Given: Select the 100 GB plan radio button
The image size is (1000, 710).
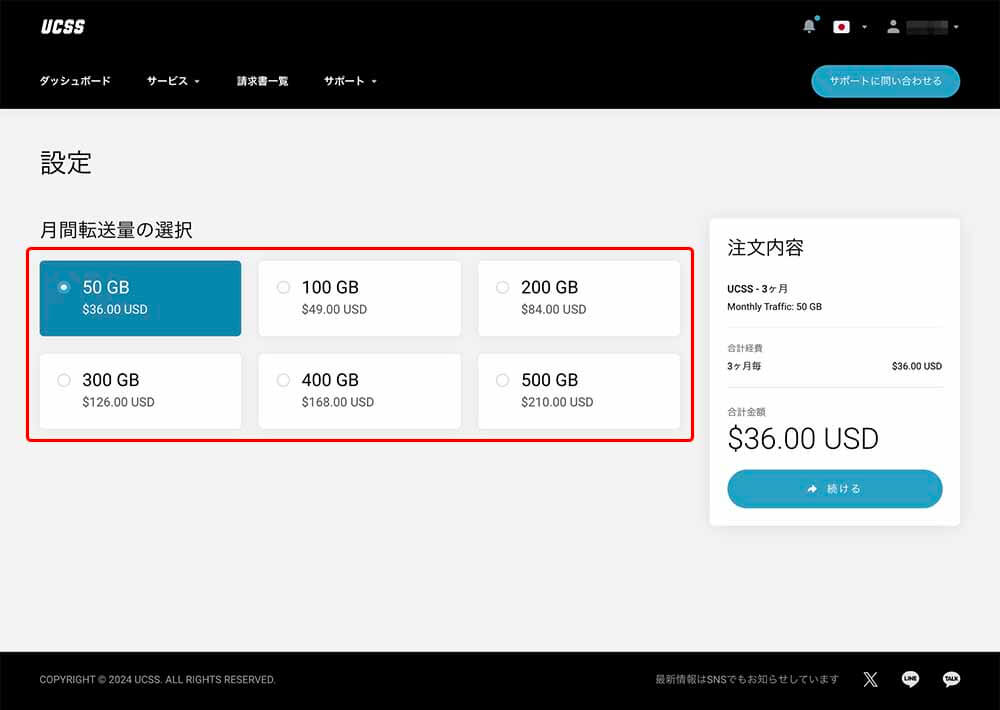Looking at the screenshot, I should click(283, 288).
